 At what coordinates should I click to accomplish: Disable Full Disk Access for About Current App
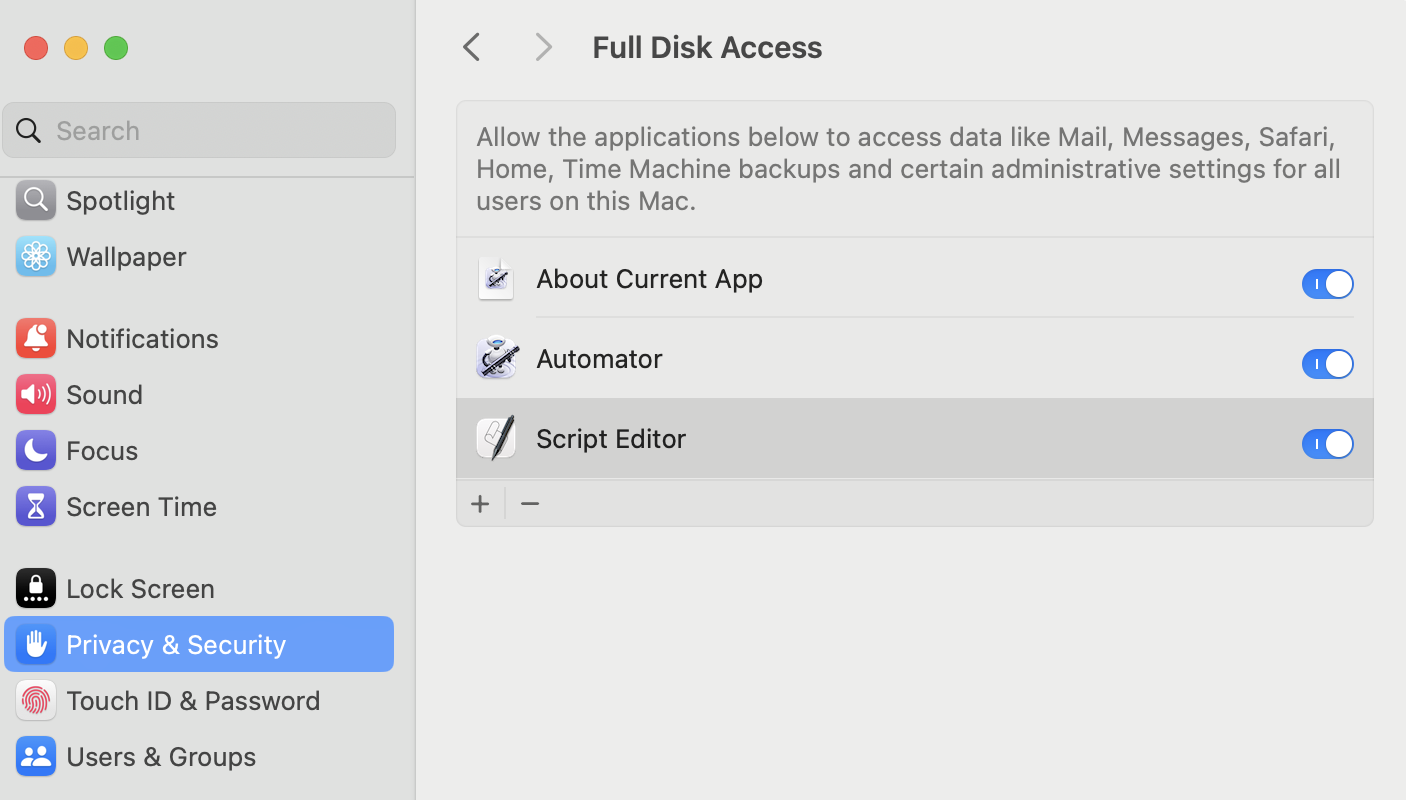(x=1327, y=284)
